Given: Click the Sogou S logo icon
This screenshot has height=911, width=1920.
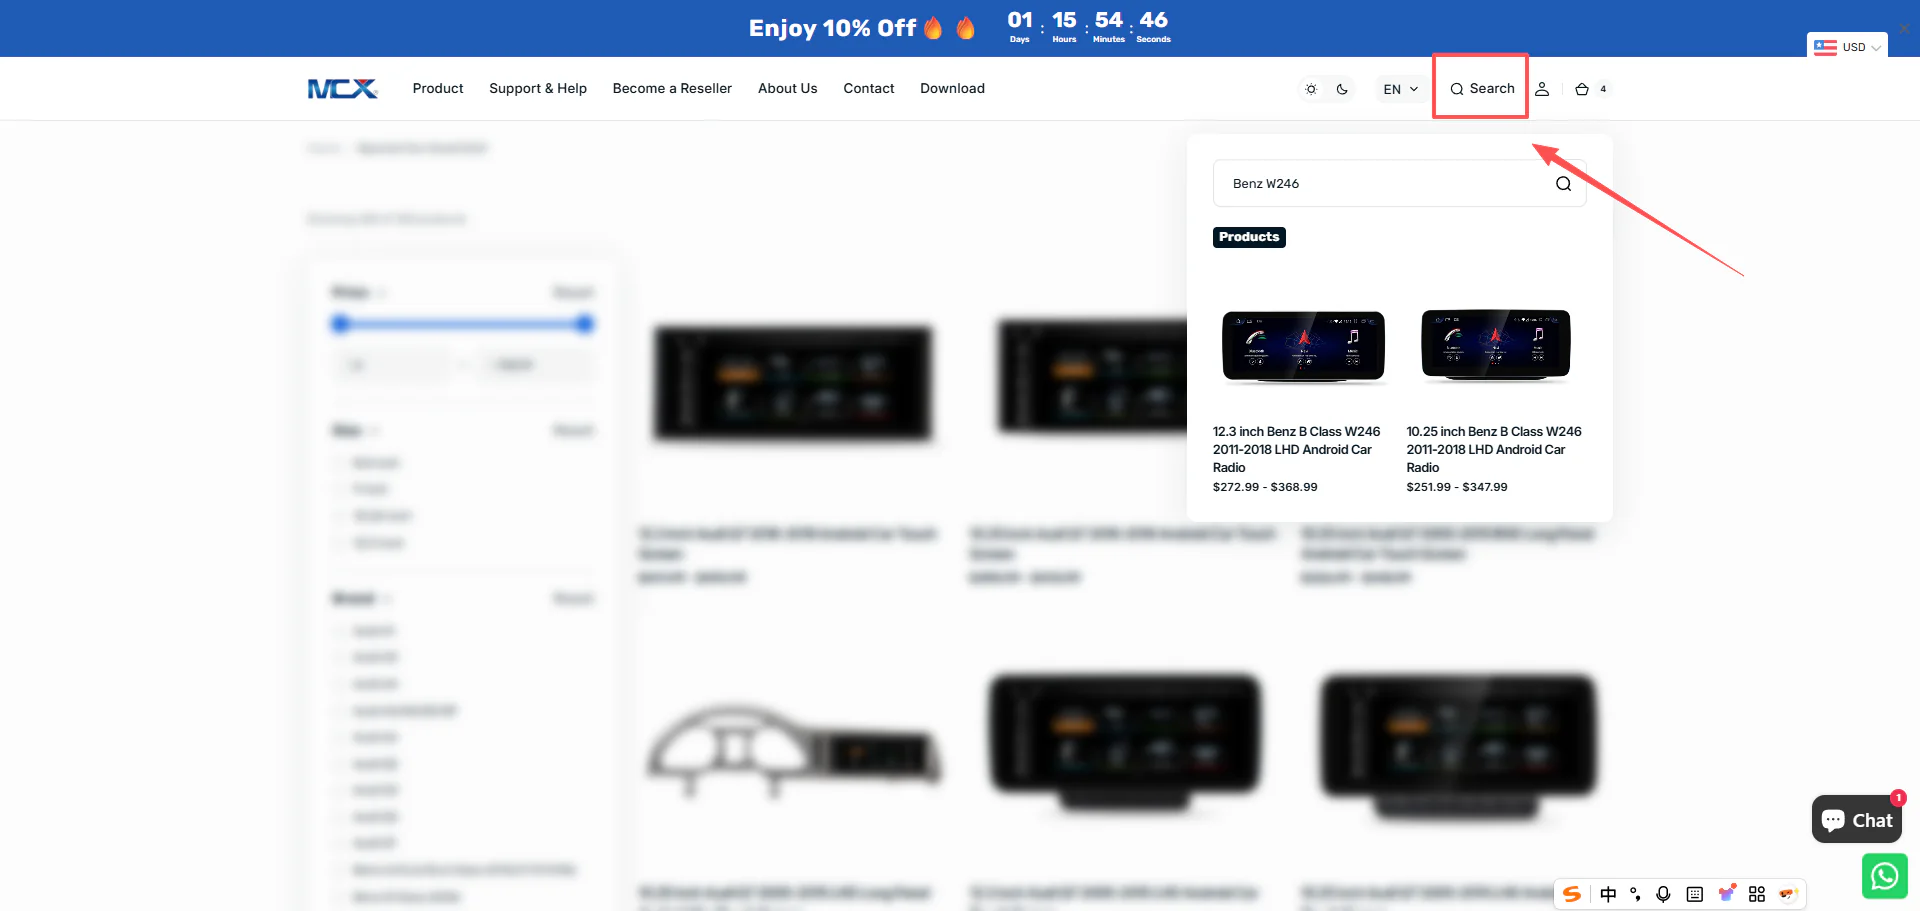Looking at the screenshot, I should (1573, 894).
